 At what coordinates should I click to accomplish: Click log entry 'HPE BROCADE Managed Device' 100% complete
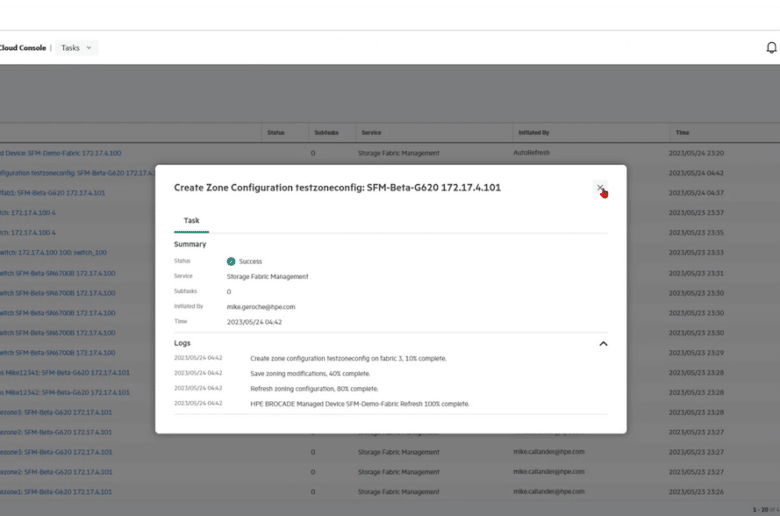pos(360,404)
